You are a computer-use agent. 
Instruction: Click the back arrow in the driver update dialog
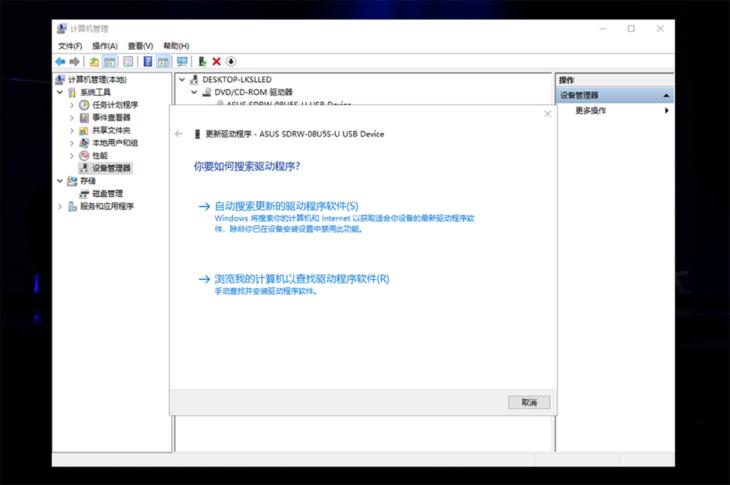point(179,134)
